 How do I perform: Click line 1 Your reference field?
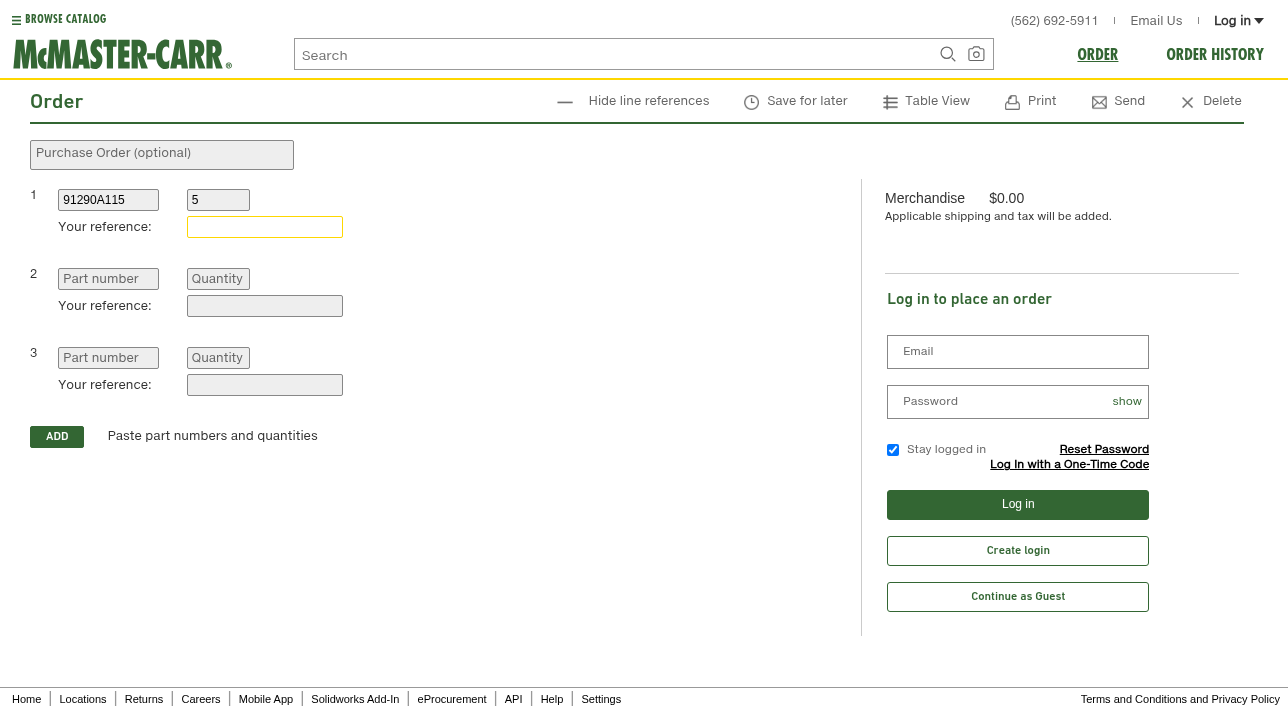(265, 227)
